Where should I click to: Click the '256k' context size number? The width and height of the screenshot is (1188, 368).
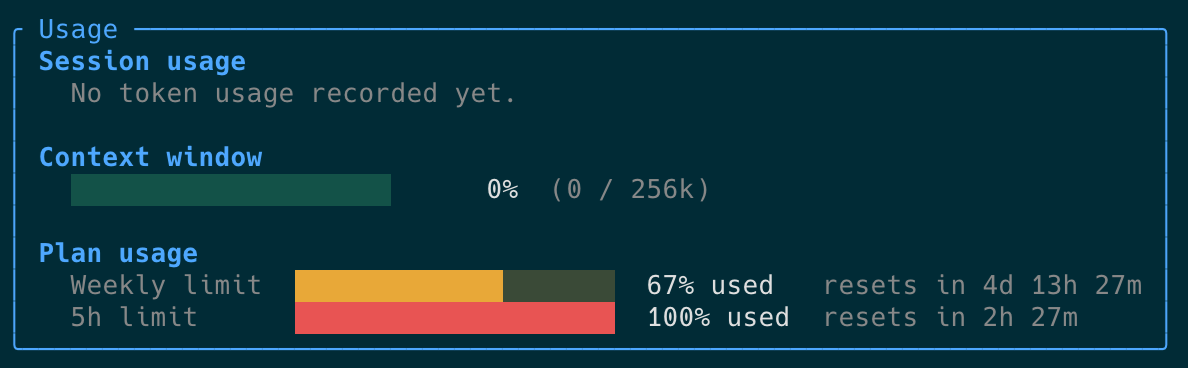[x=662, y=190]
